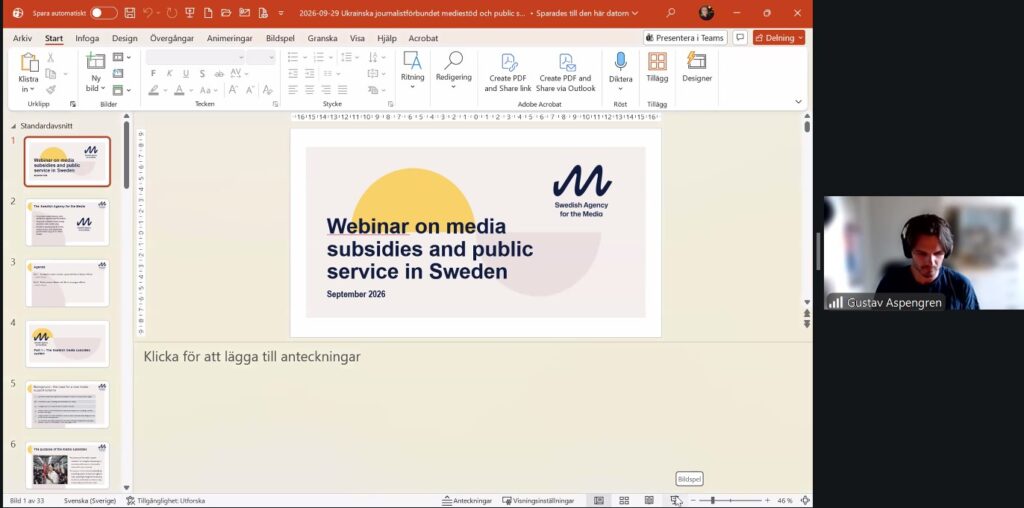Switch to the Design tab
The image size is (1024, 508).
coord(125,39)
